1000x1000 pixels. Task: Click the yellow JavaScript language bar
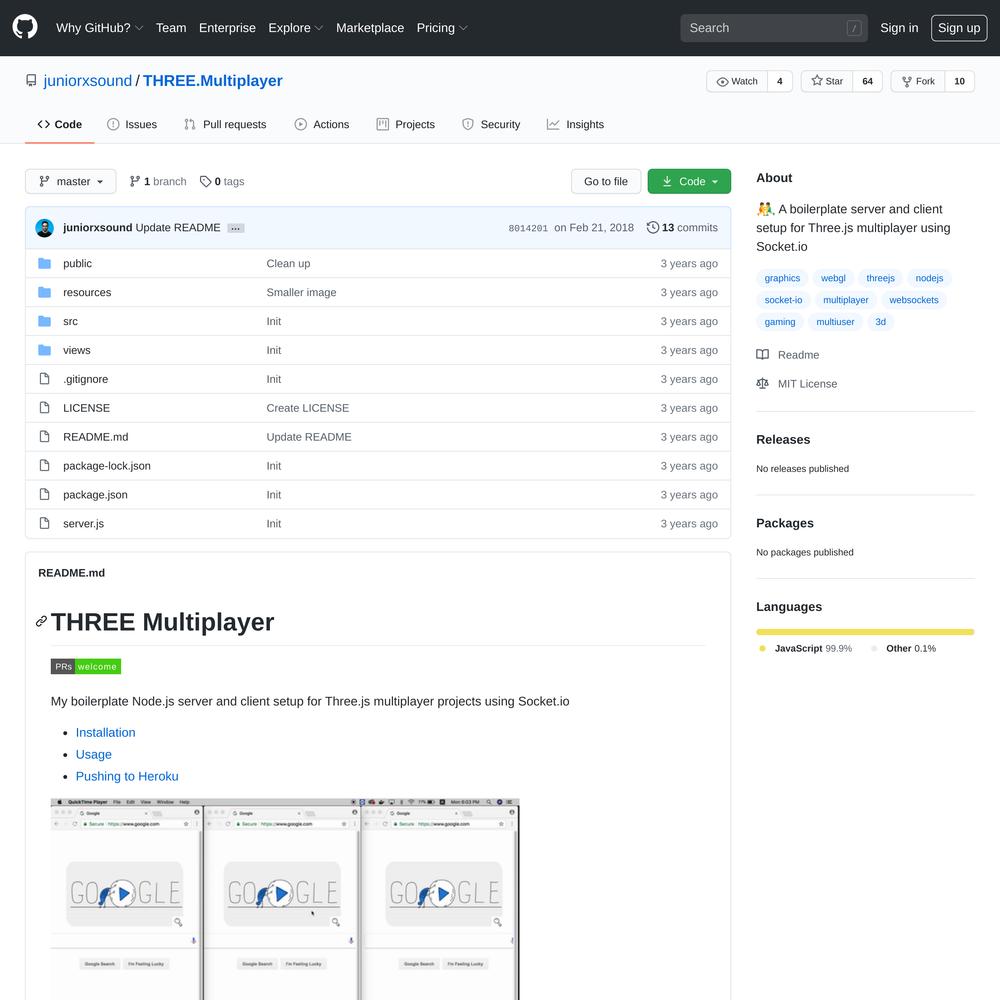coord(865,632)
